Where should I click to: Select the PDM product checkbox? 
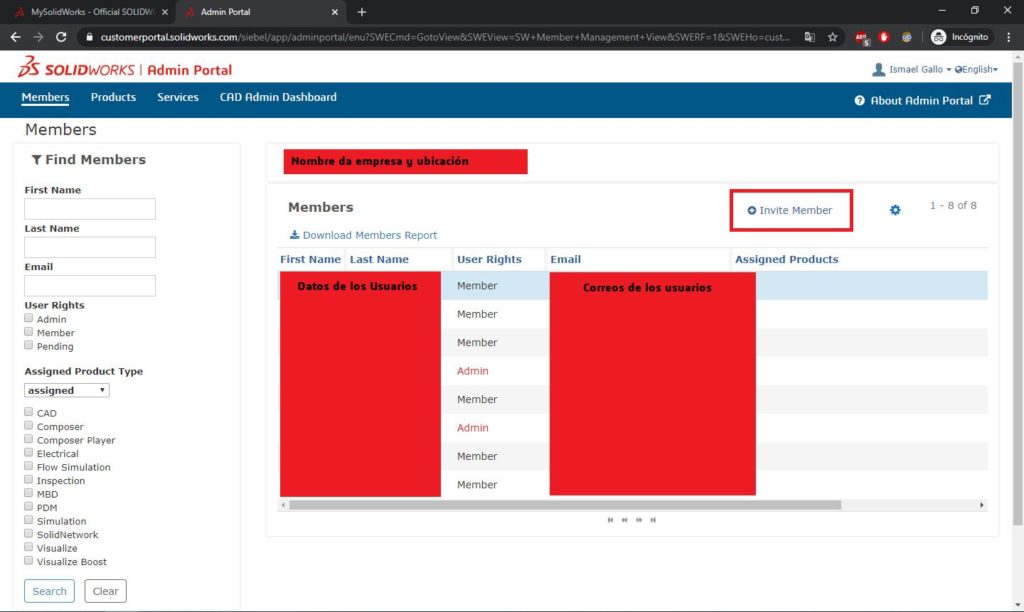(28, 507)
